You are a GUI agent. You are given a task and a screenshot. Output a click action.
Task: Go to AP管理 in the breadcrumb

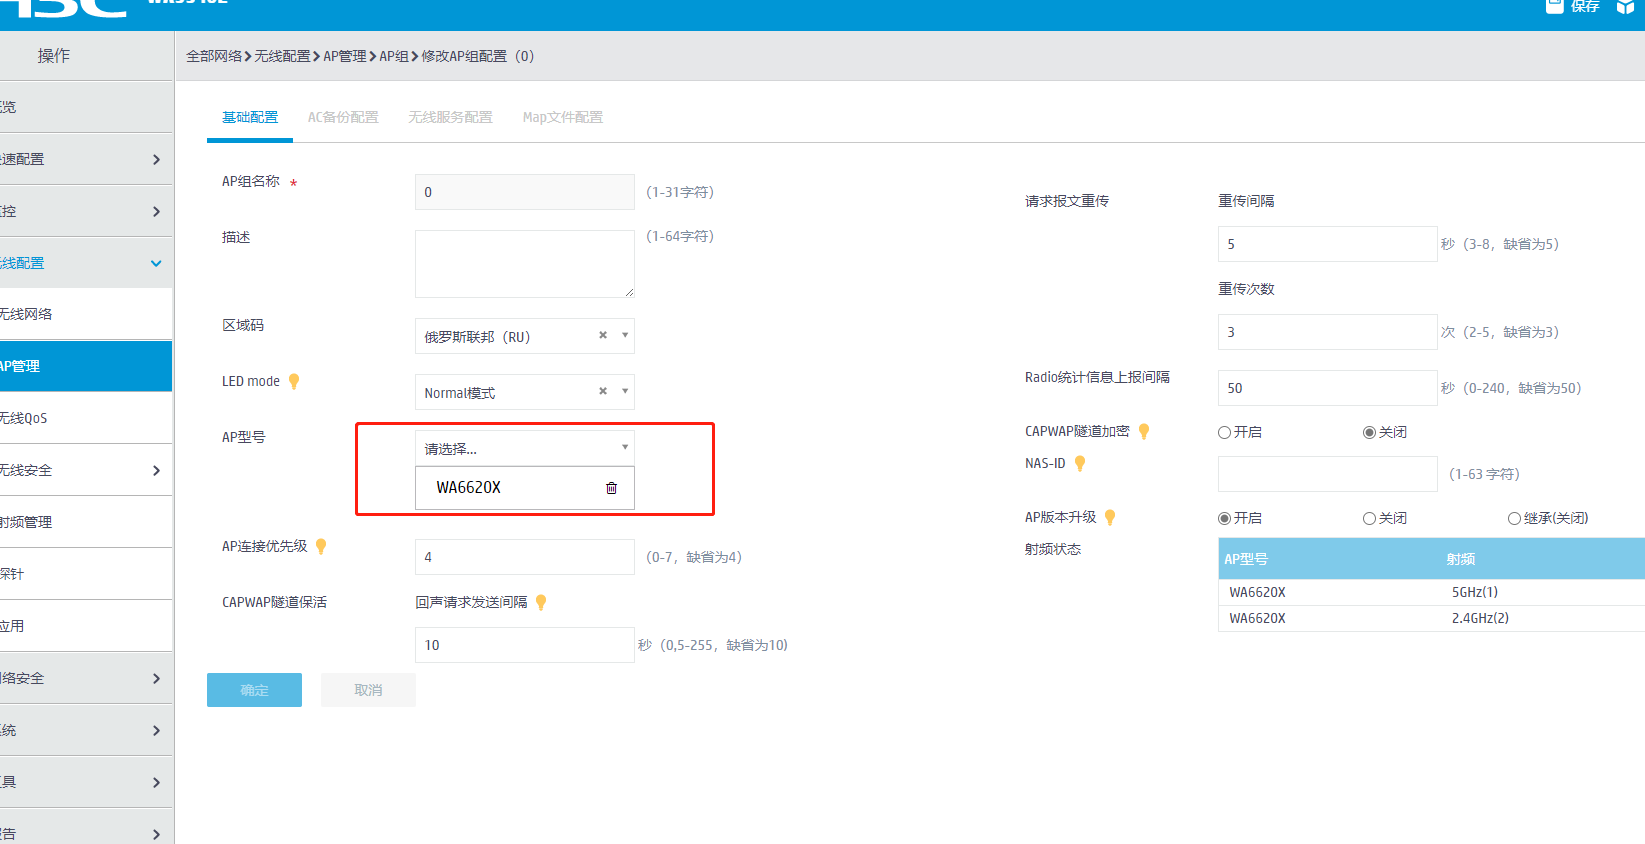345,56
